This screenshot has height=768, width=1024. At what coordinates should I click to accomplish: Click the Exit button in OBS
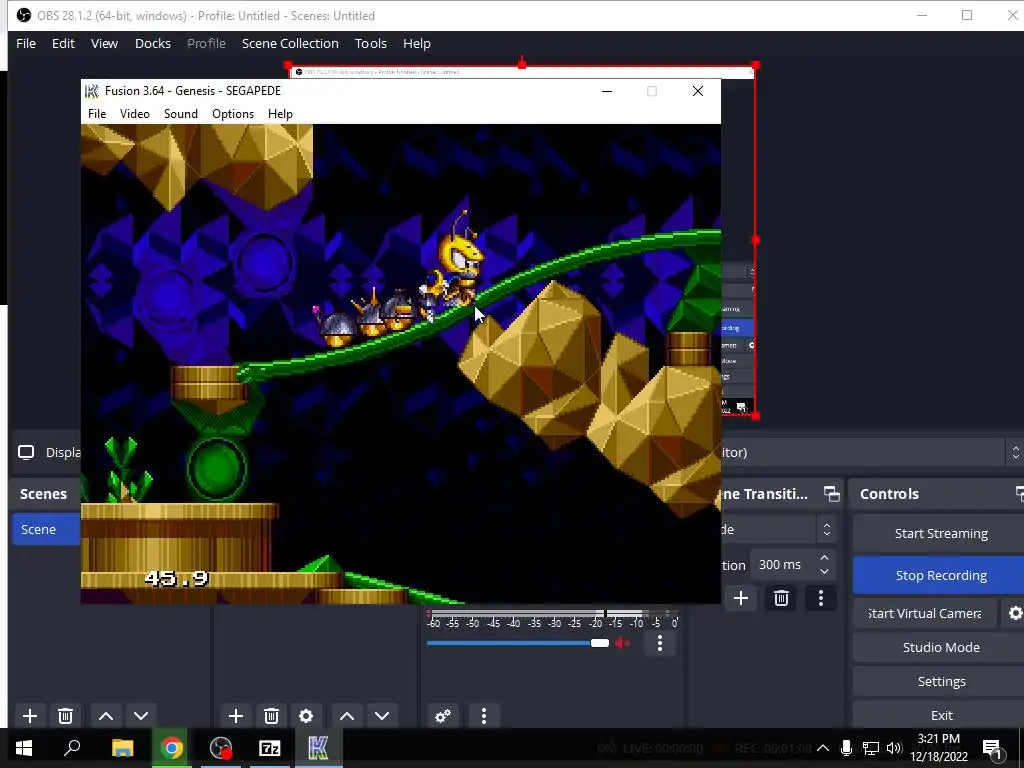point(941,715)
